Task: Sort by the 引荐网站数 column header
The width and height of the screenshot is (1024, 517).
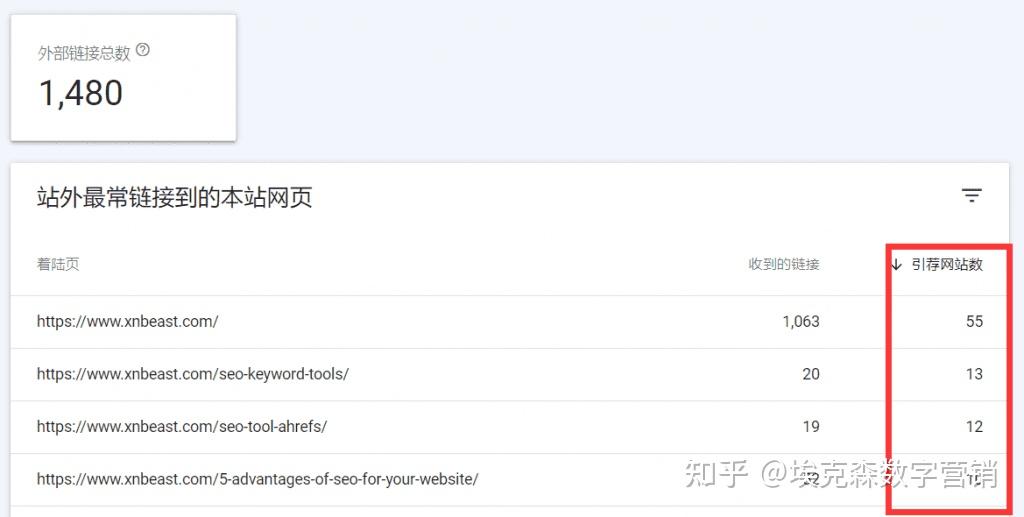Action: coord(947,264)
